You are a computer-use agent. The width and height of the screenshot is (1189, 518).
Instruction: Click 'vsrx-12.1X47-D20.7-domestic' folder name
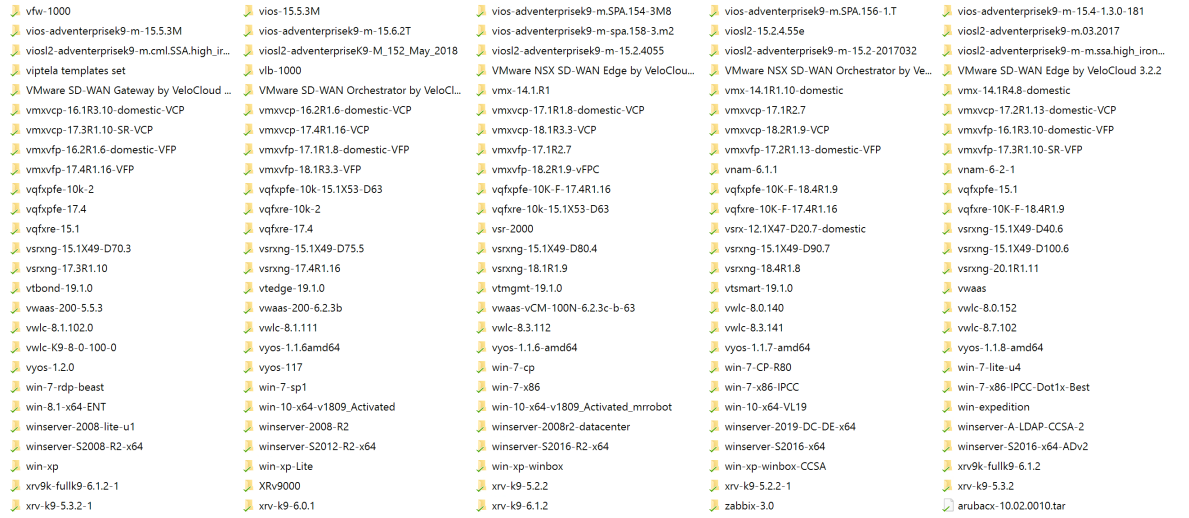[795, 228]
